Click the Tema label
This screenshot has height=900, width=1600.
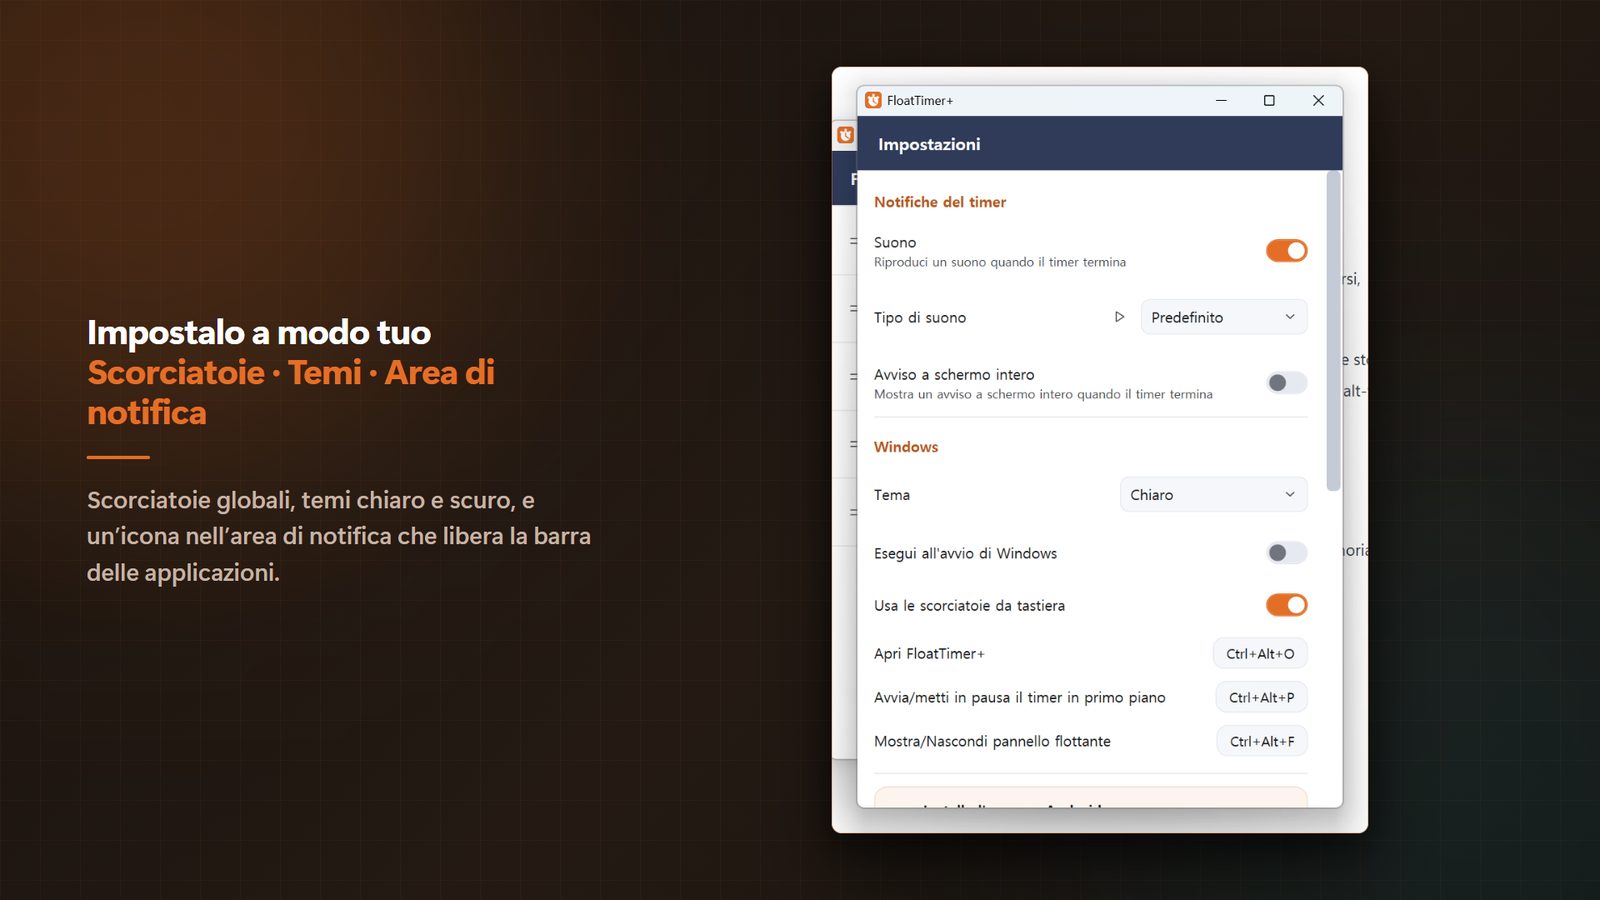892,495
